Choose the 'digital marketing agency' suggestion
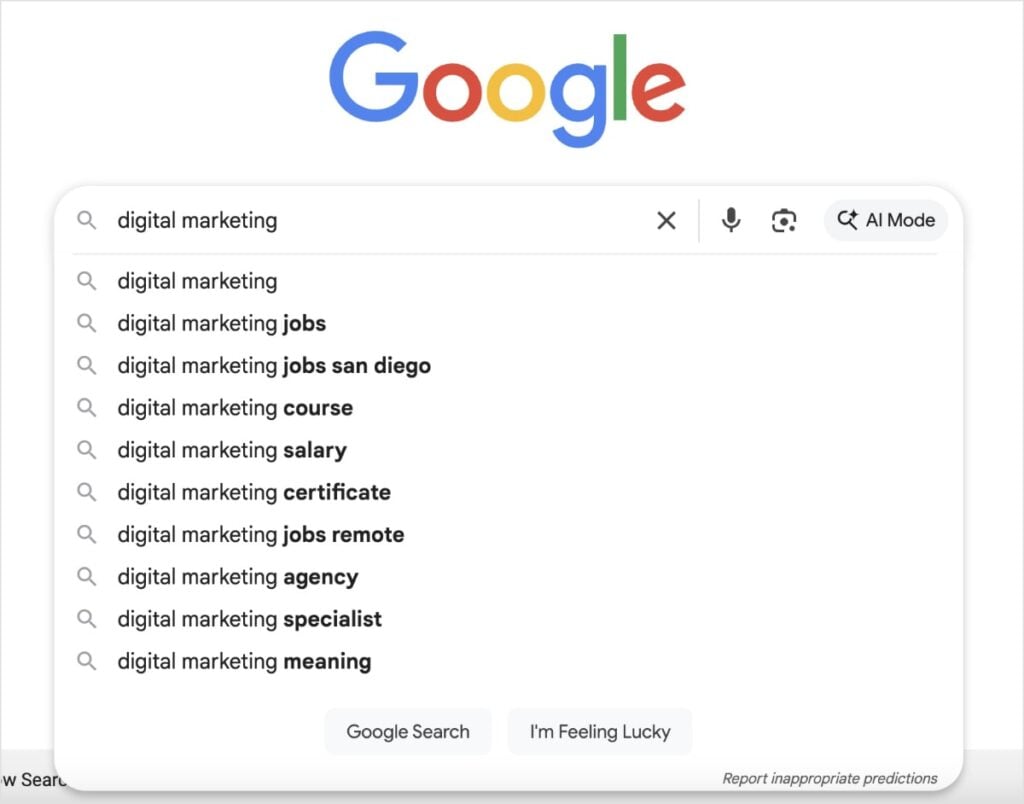This screenshot has height=804, width=1024. (x=237, y=577)
